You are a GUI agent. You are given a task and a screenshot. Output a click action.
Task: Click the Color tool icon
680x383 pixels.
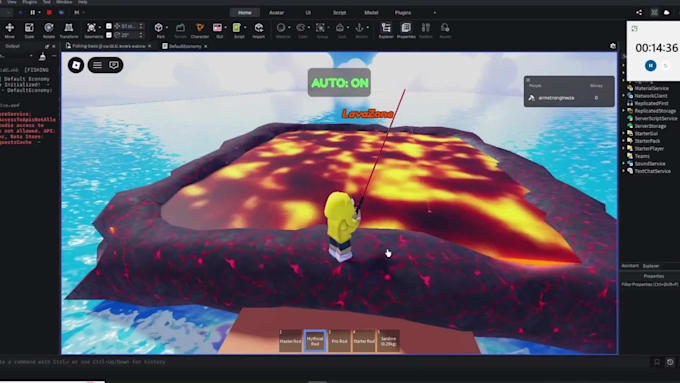[301, 29]
